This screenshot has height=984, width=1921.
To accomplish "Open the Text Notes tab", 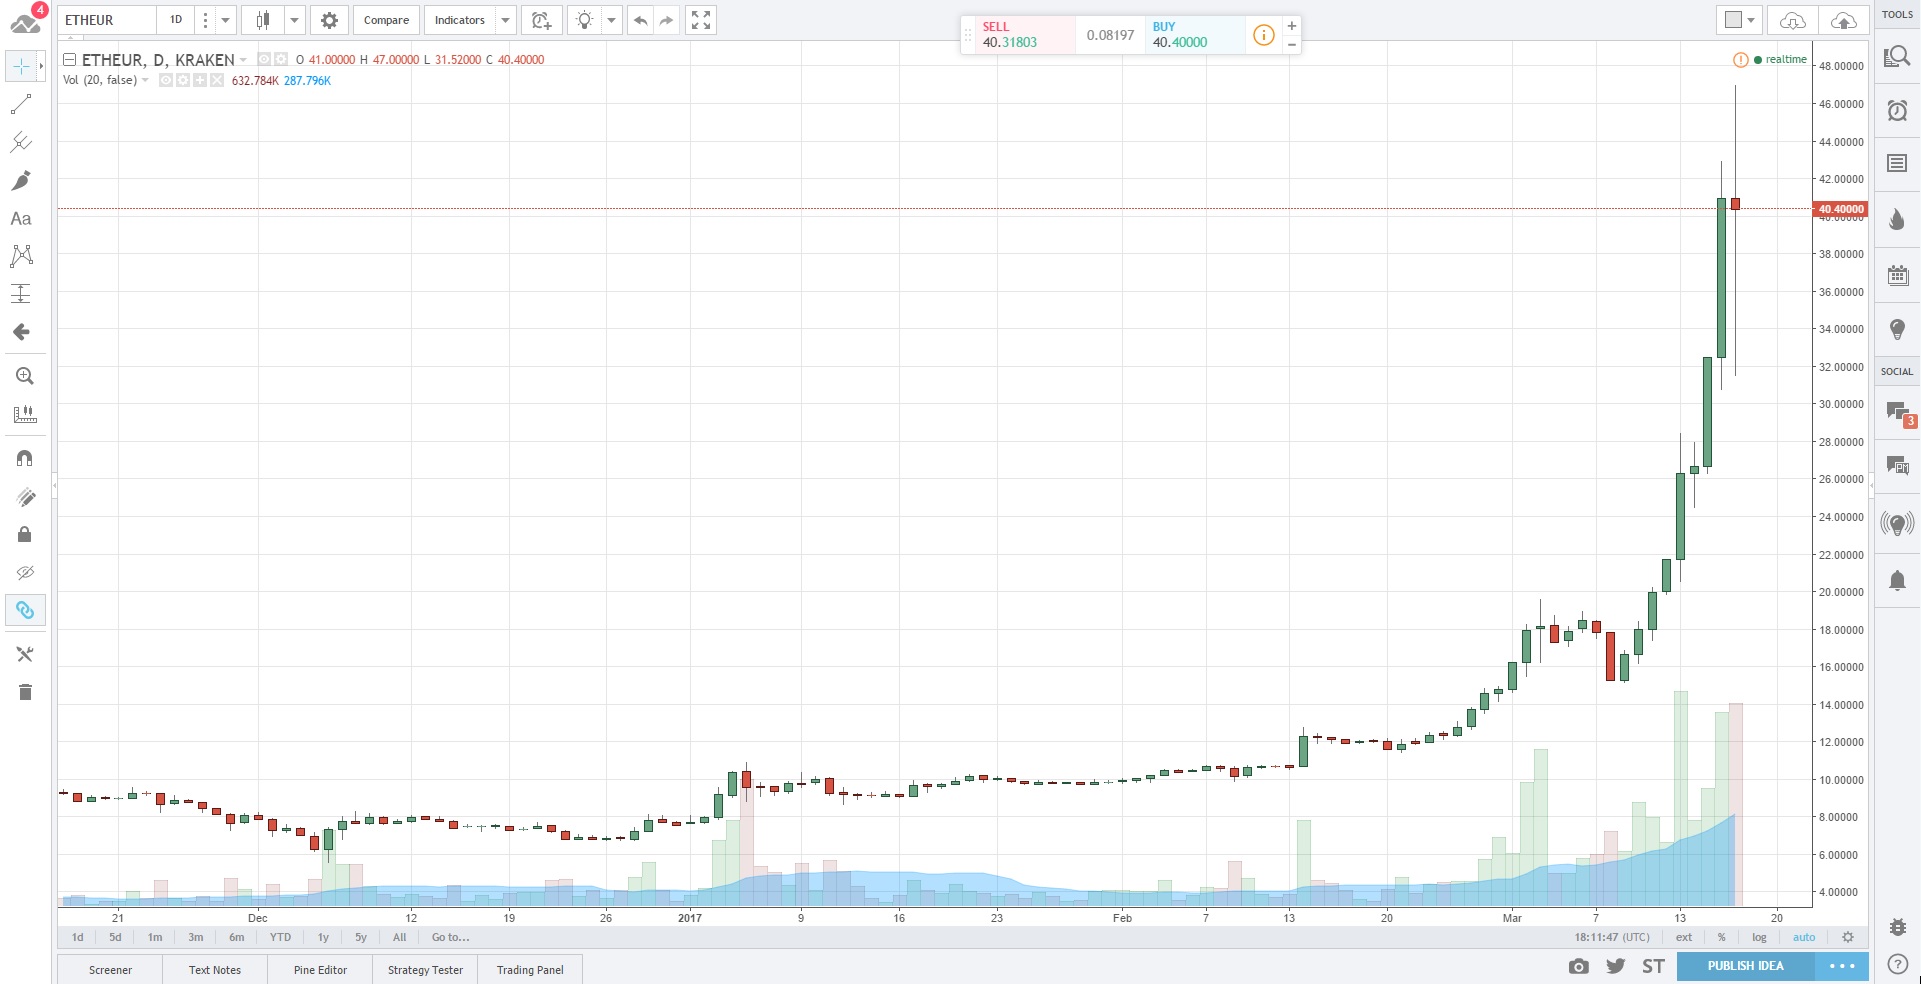I will (215, 970).
